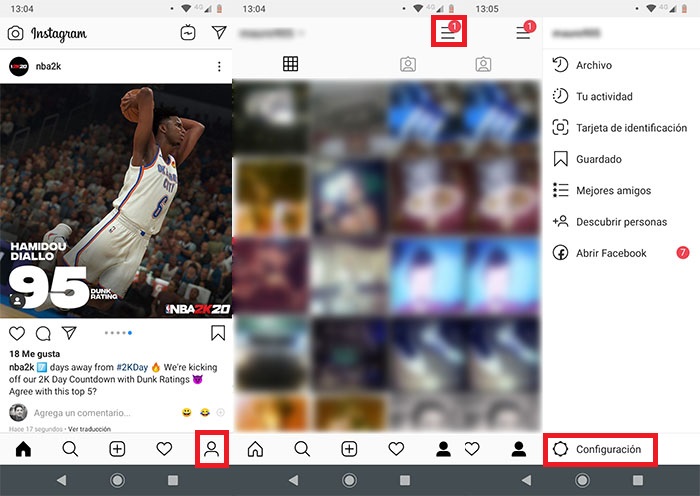Click the #2KDay hashtag in the caption
Viewport: 700px width, 496px height.
(x=132, y=367)
